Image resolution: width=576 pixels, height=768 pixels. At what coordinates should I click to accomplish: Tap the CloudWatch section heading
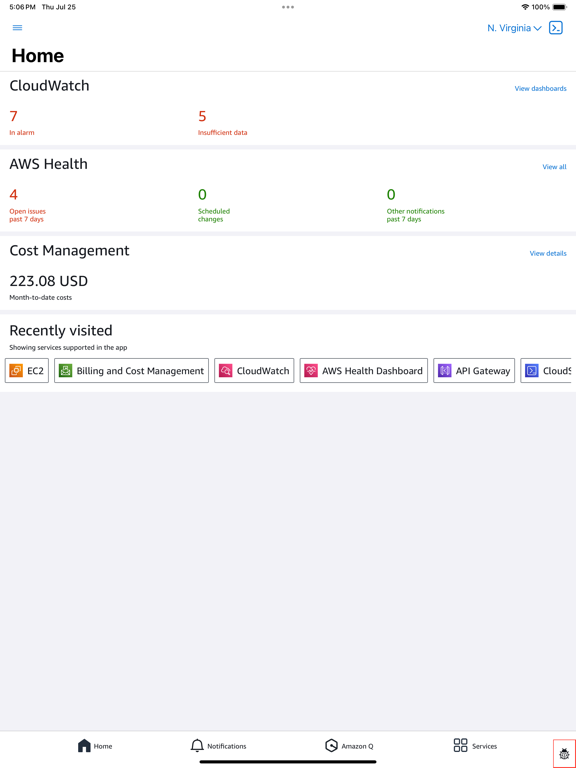(x=49, y=86)
